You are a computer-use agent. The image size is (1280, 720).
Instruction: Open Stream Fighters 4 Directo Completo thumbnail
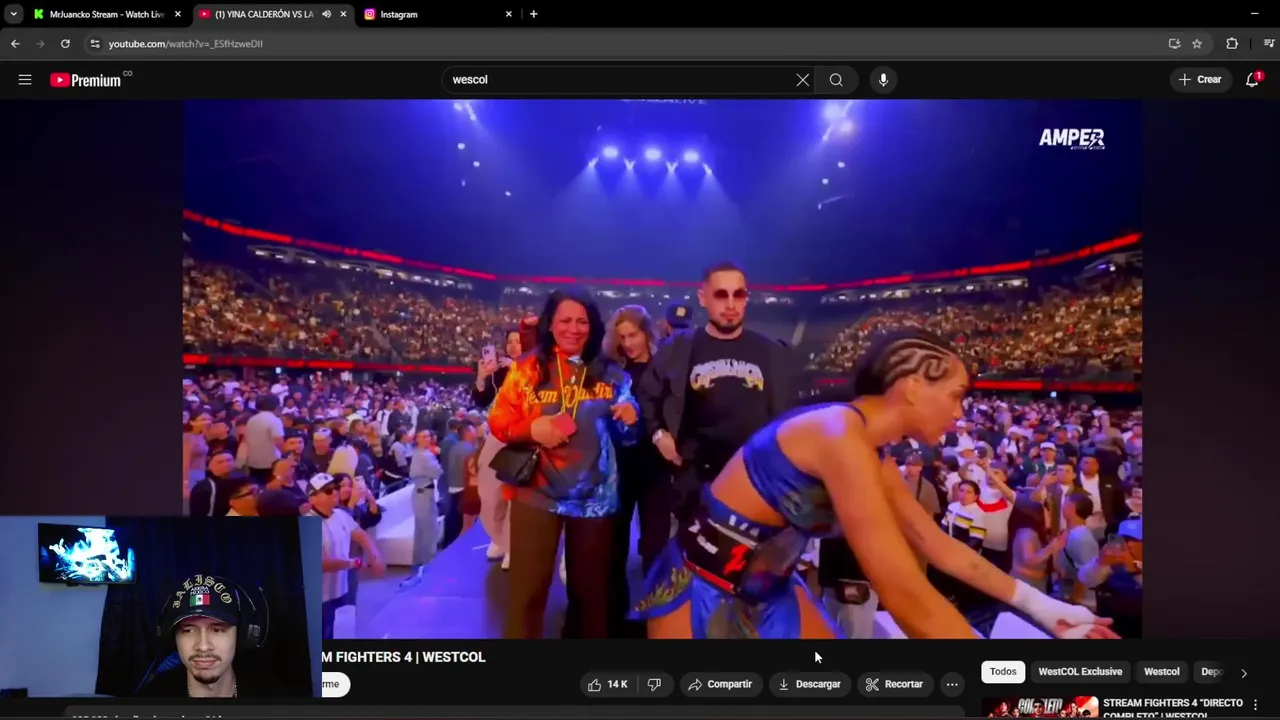click(1039, 708)
